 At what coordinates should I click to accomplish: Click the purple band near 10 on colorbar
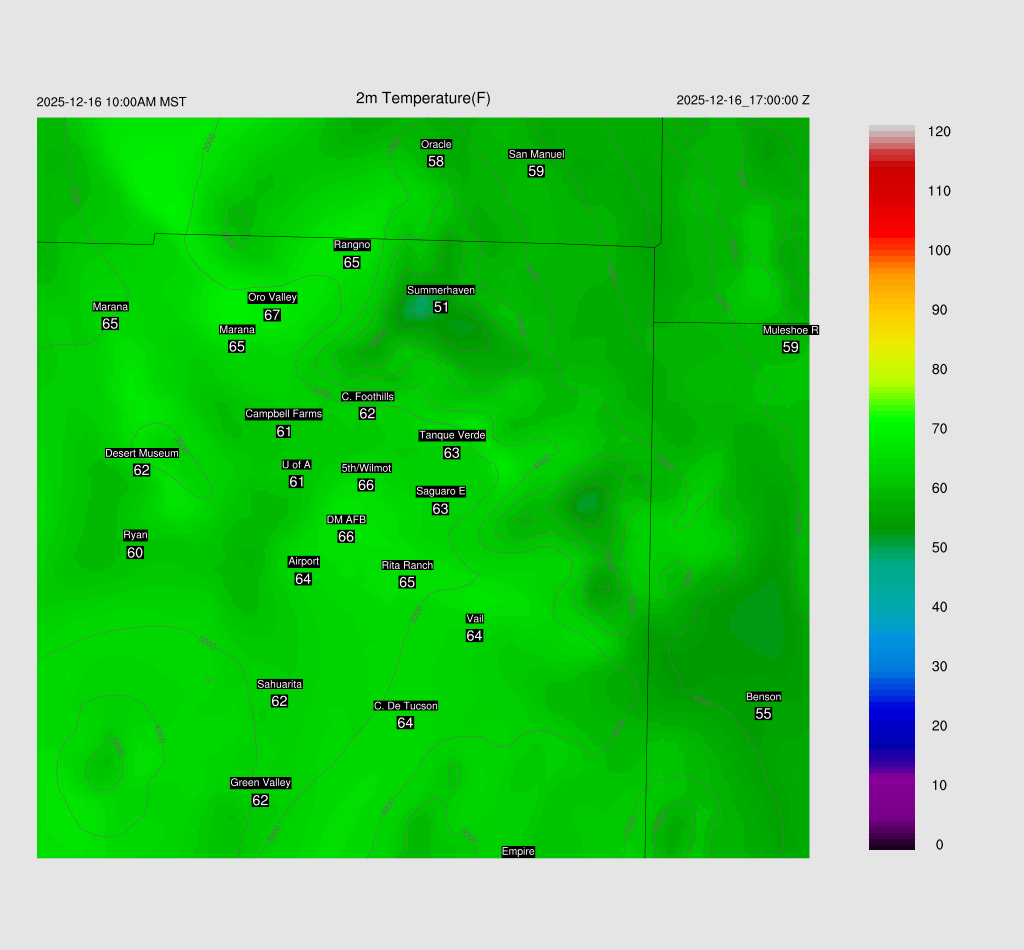point(891,785)
